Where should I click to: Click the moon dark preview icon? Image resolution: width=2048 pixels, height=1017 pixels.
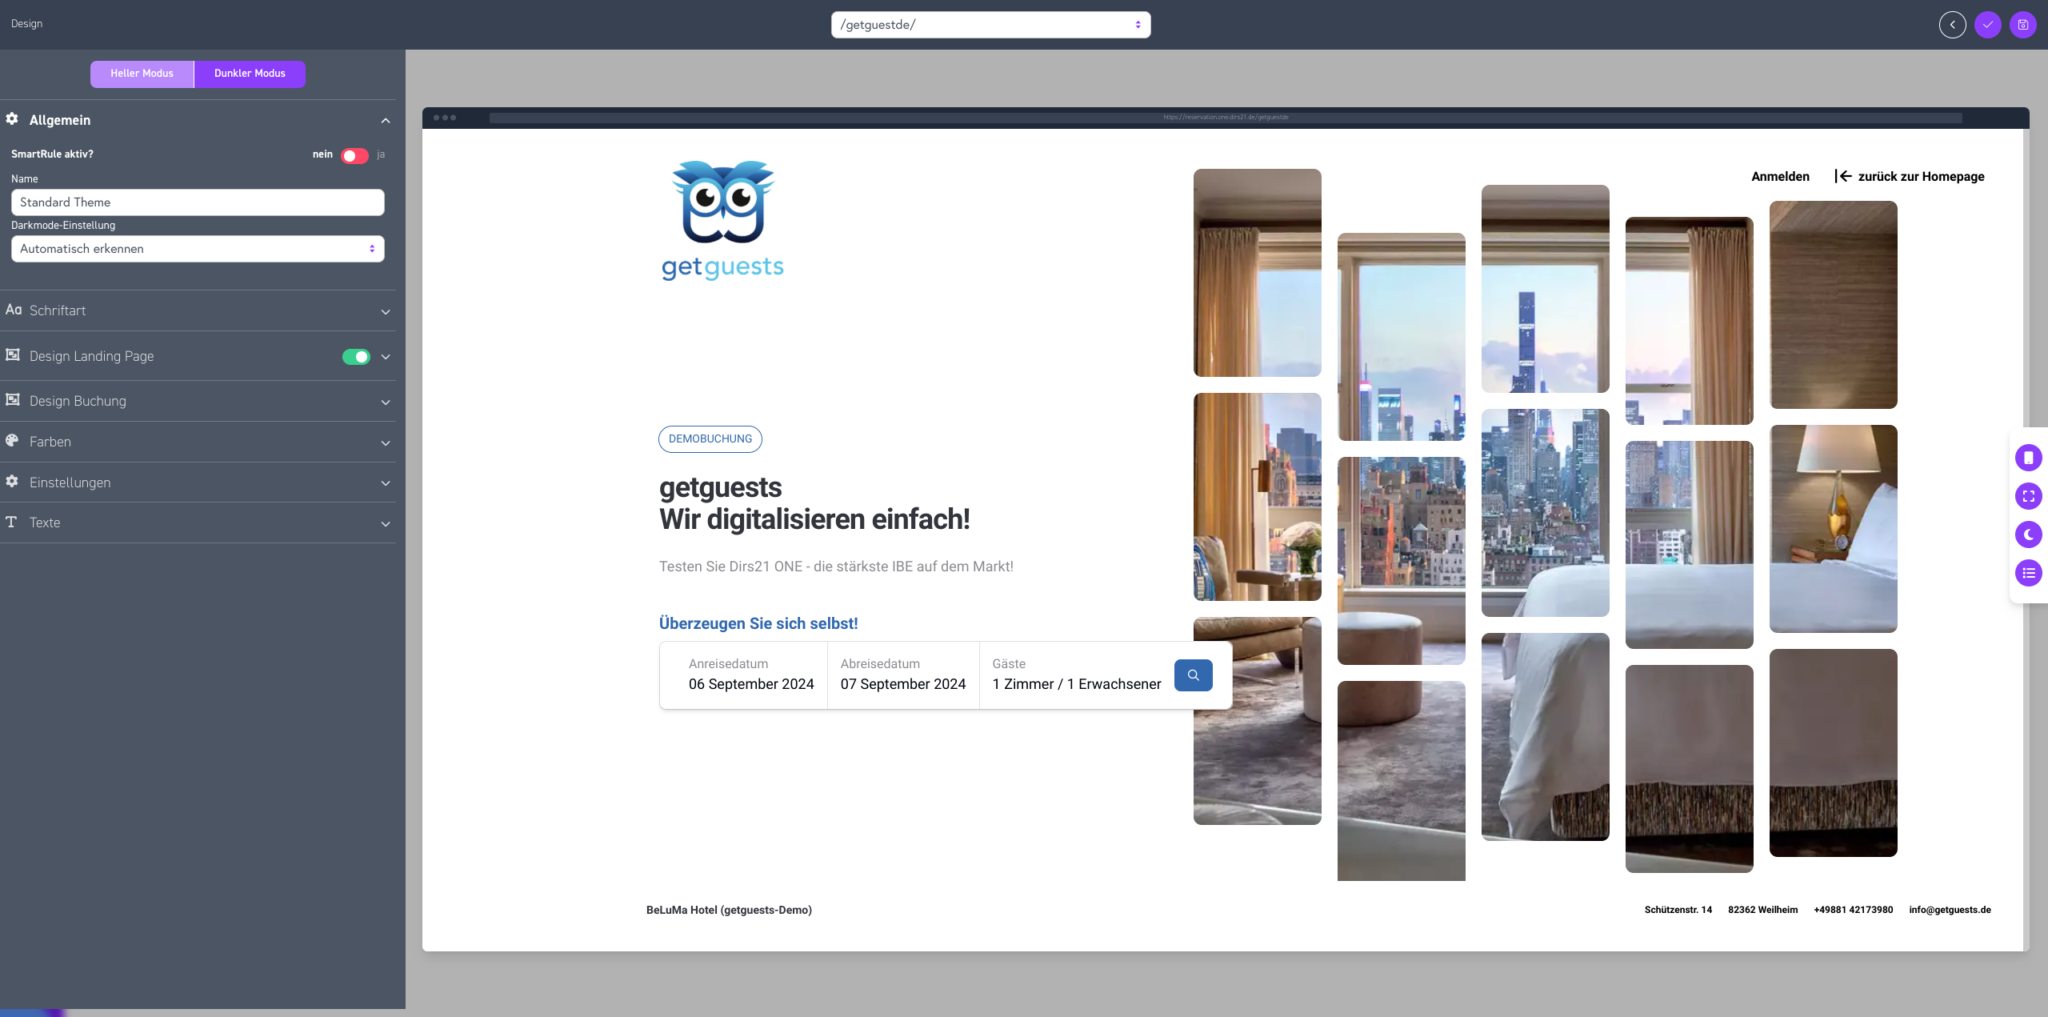[x=2028, y=535]
